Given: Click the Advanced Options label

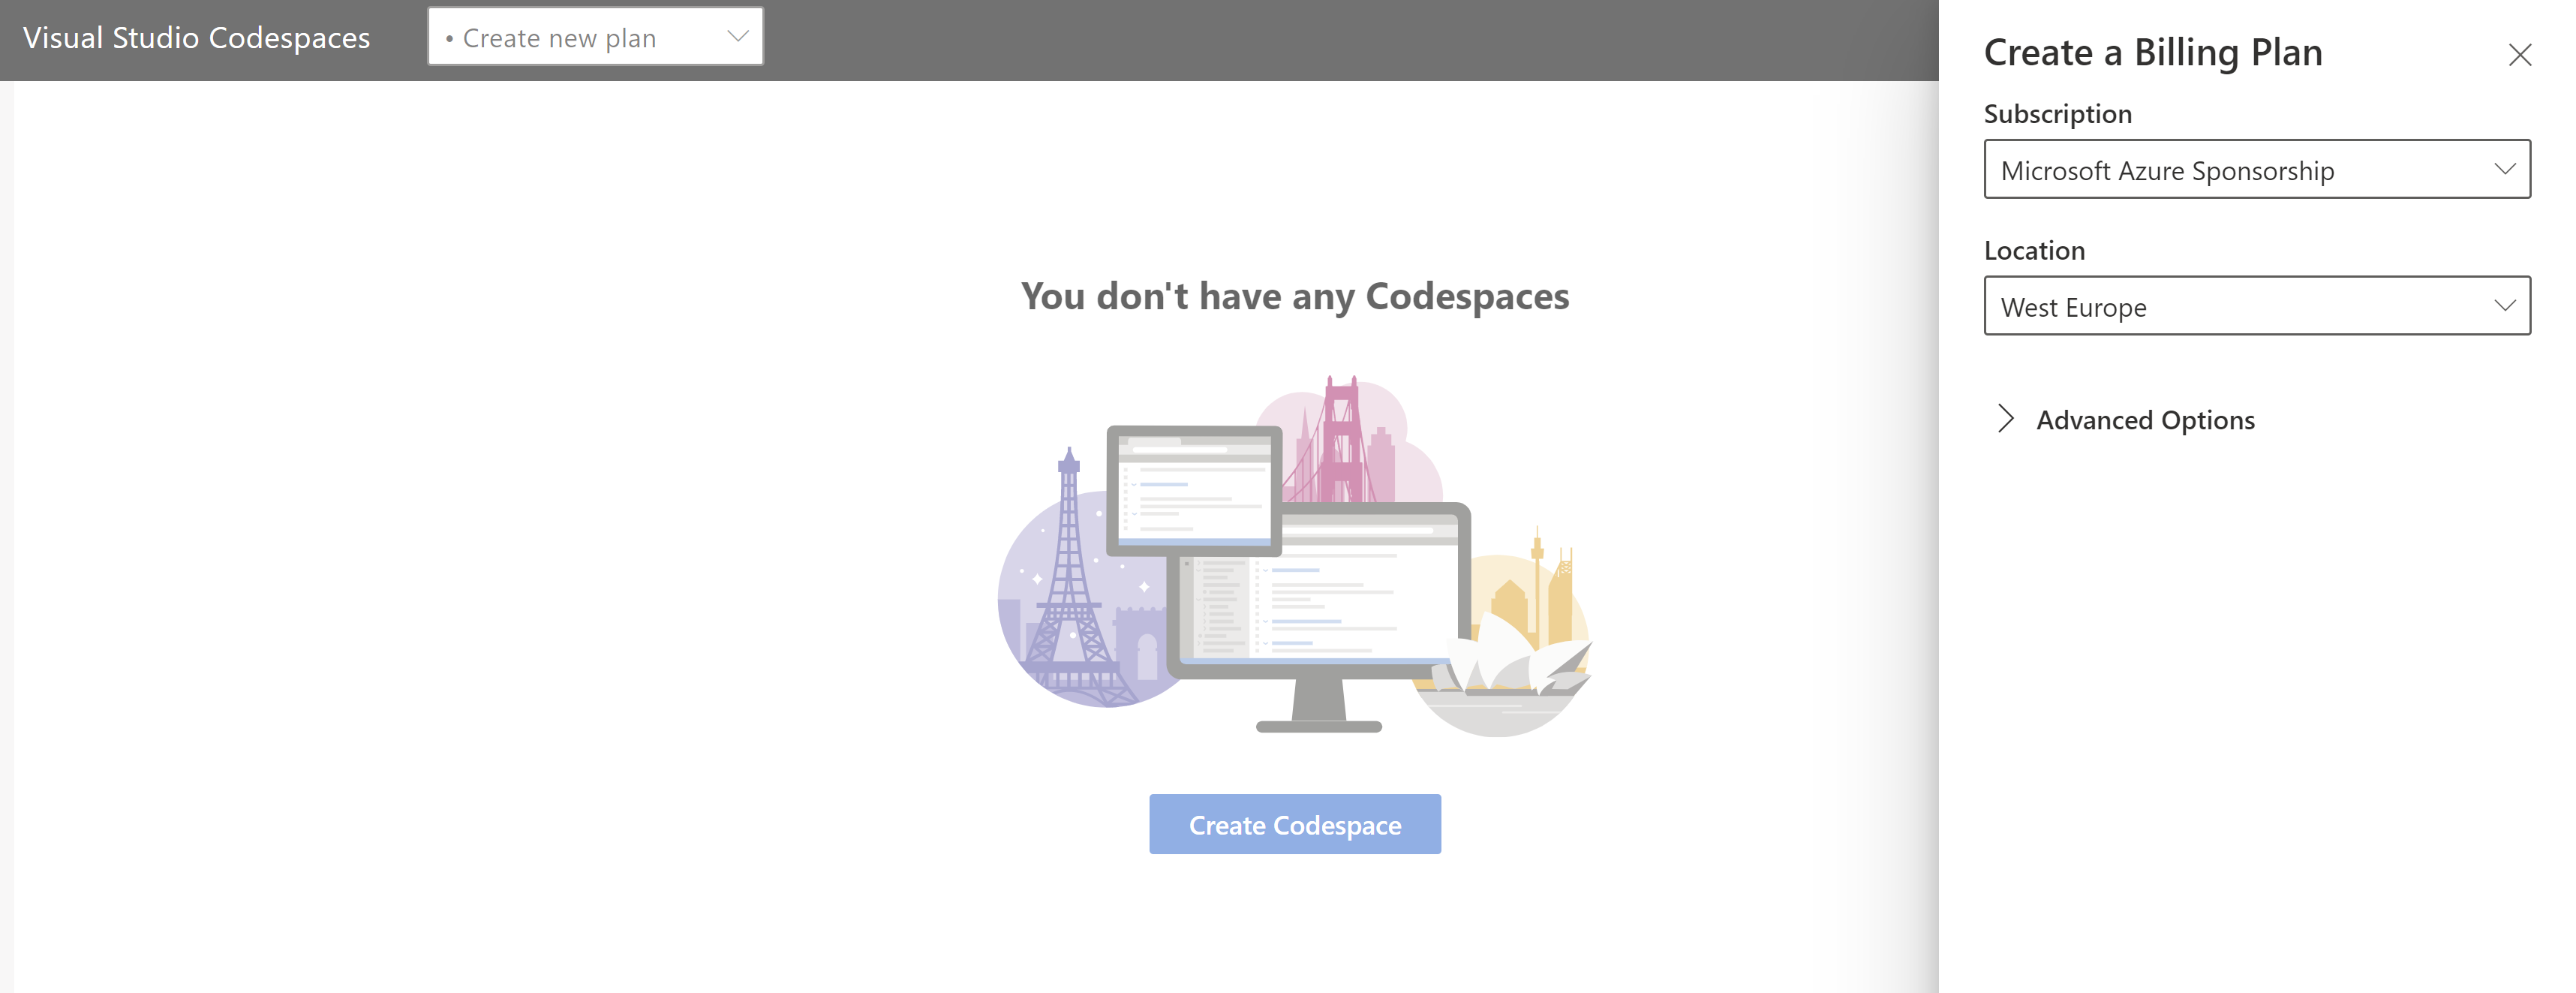Looking at the screenshot, I should pyautogui.click(x=2145, y=420).
